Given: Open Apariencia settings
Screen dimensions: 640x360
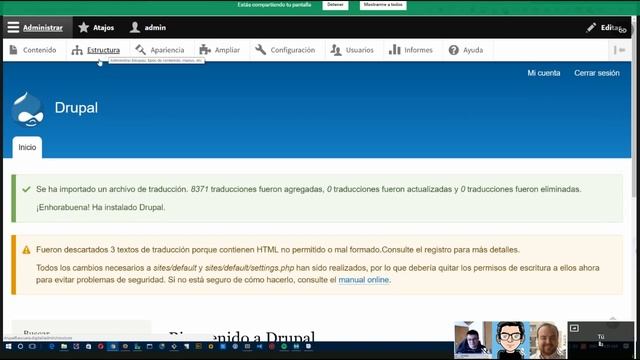Looking at the screenshot, I should coord(160,50).
